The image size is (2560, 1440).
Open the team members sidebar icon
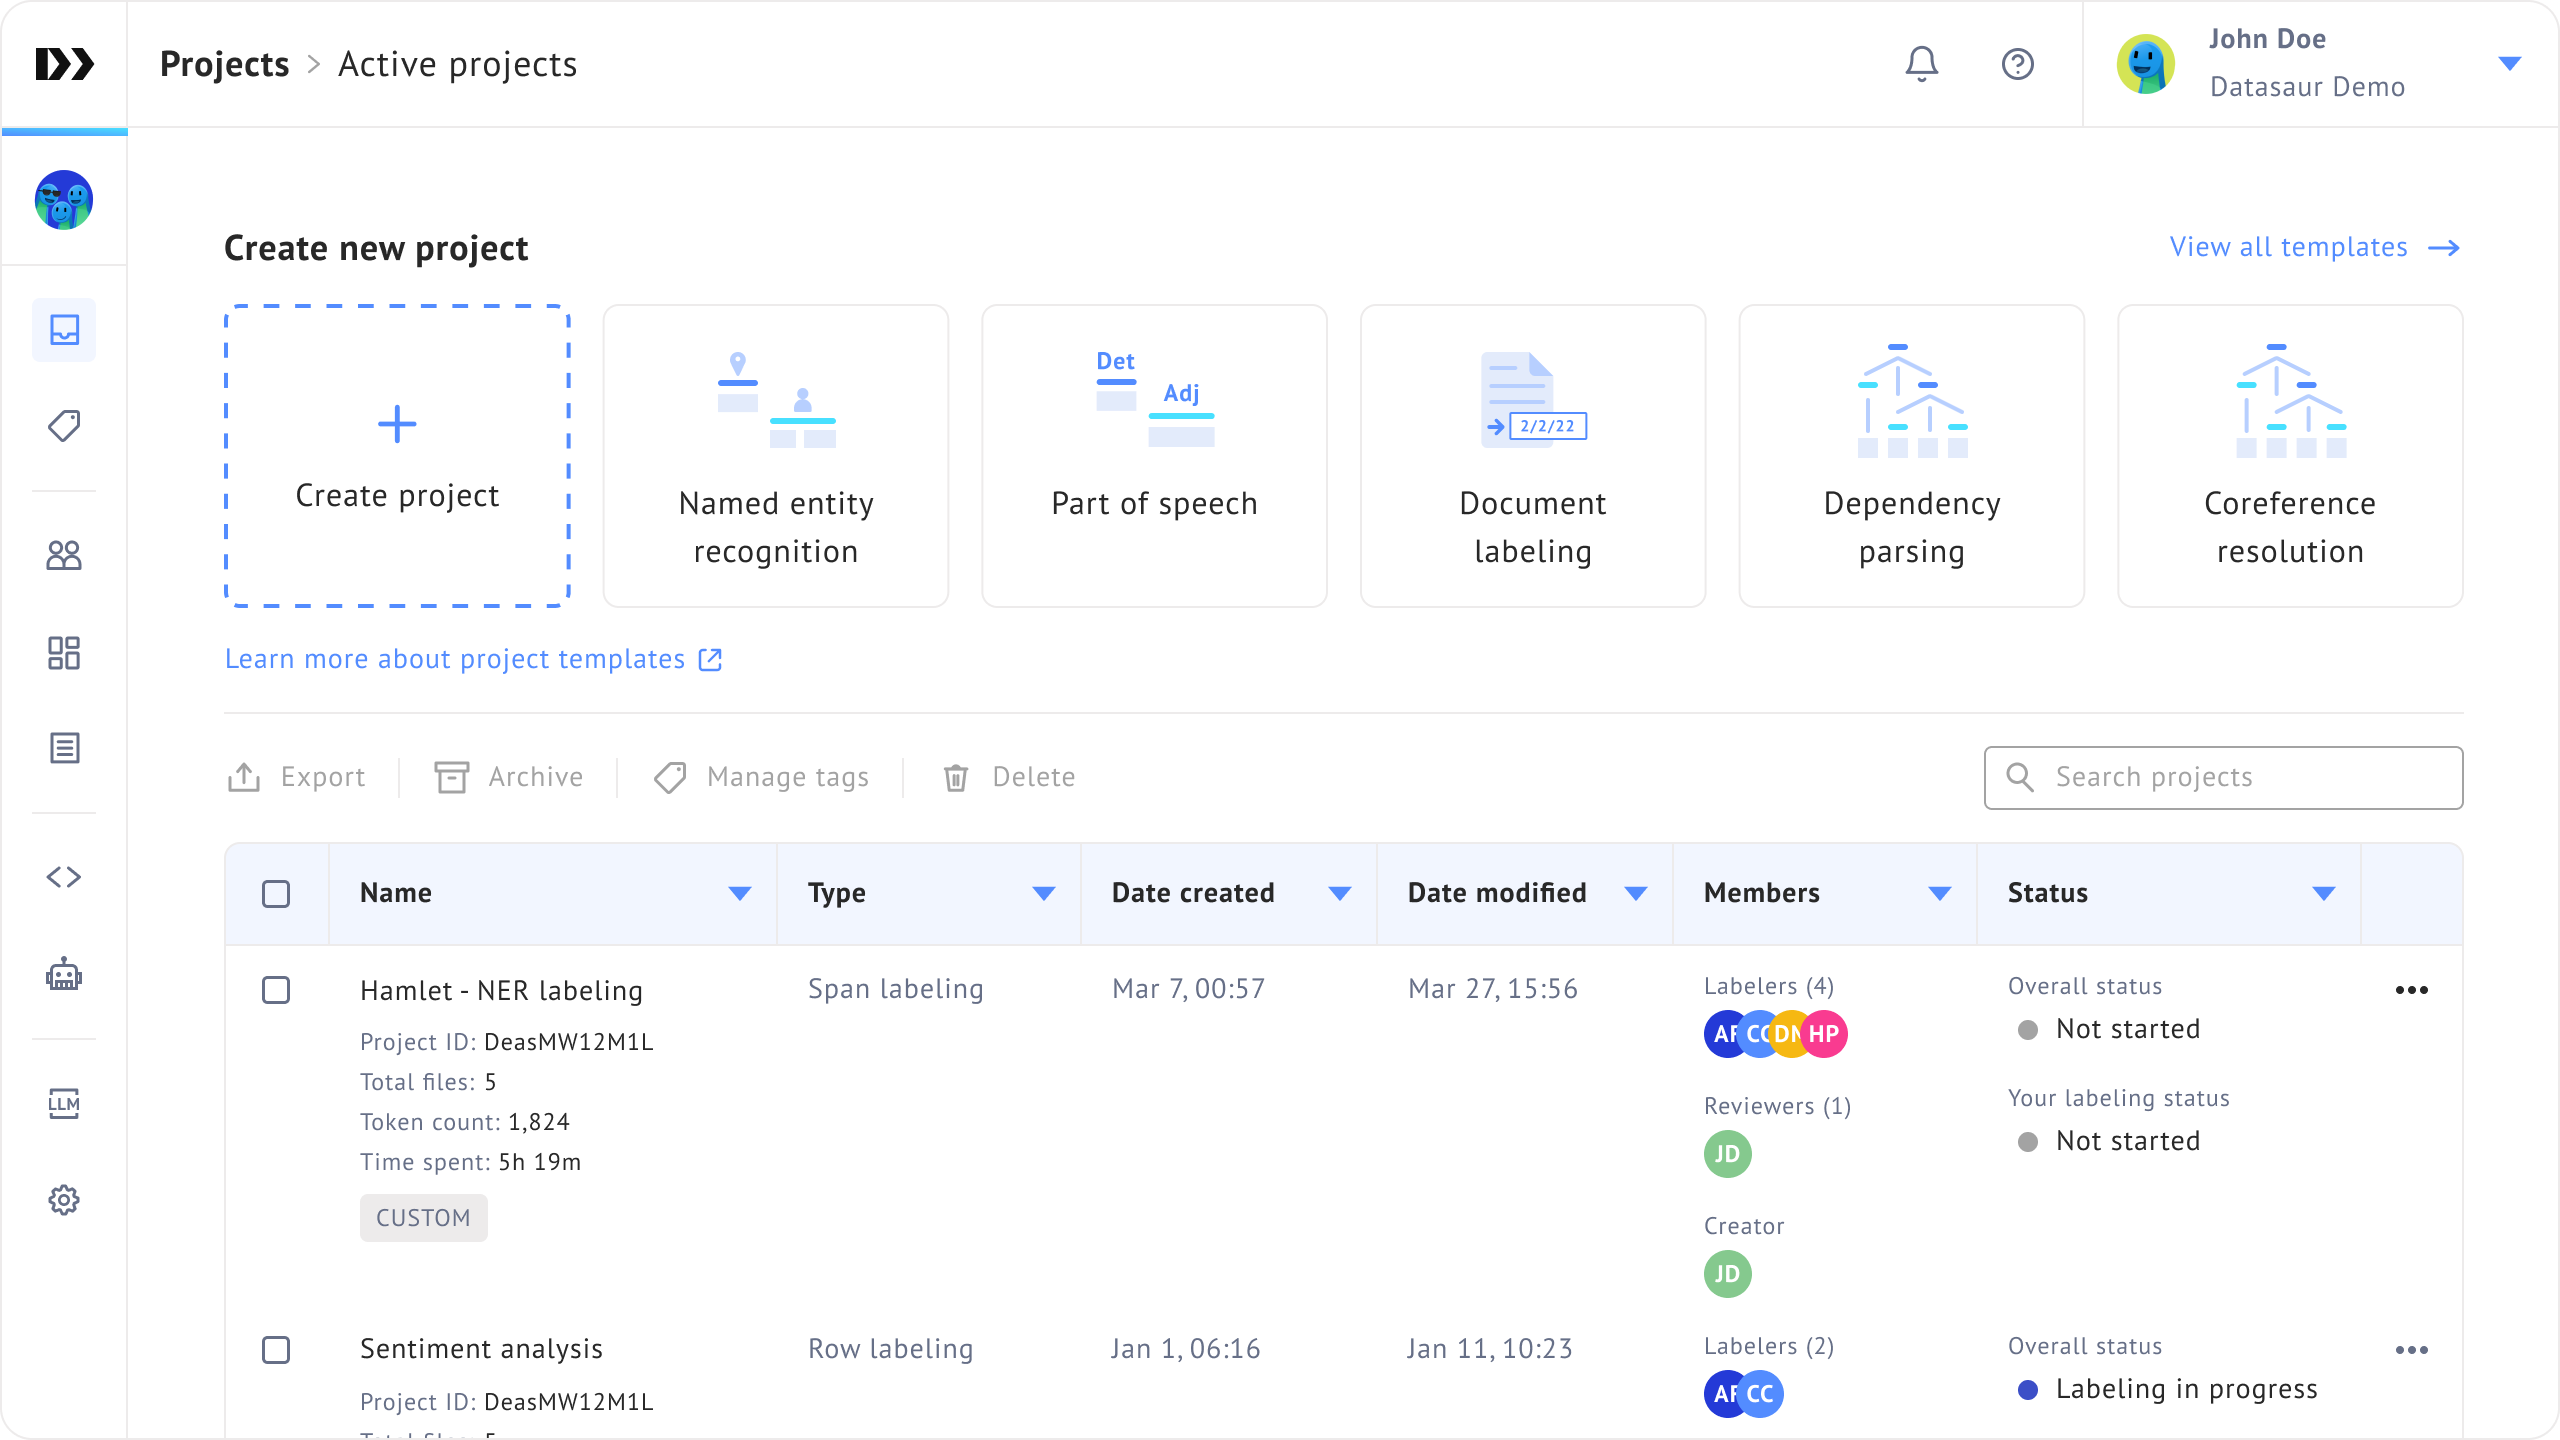(64, 555)
